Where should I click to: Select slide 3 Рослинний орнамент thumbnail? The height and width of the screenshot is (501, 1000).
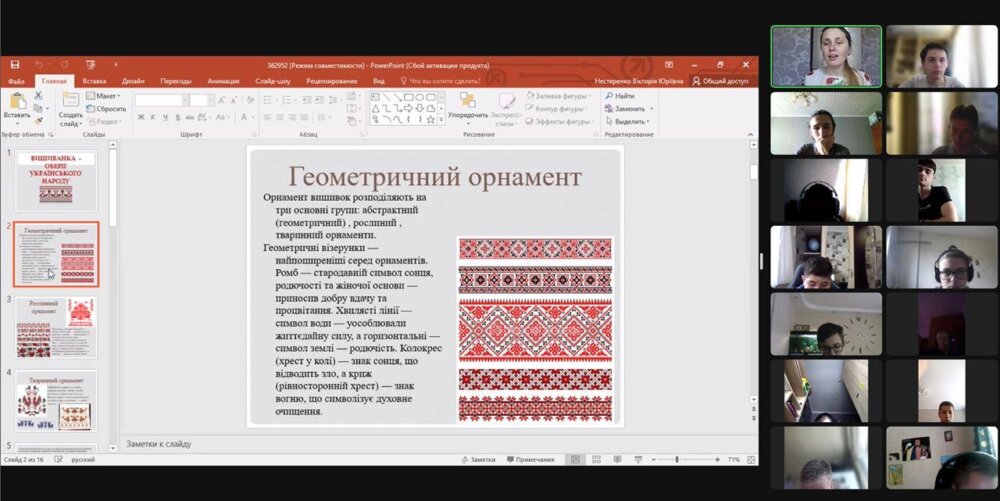[56, 328]
